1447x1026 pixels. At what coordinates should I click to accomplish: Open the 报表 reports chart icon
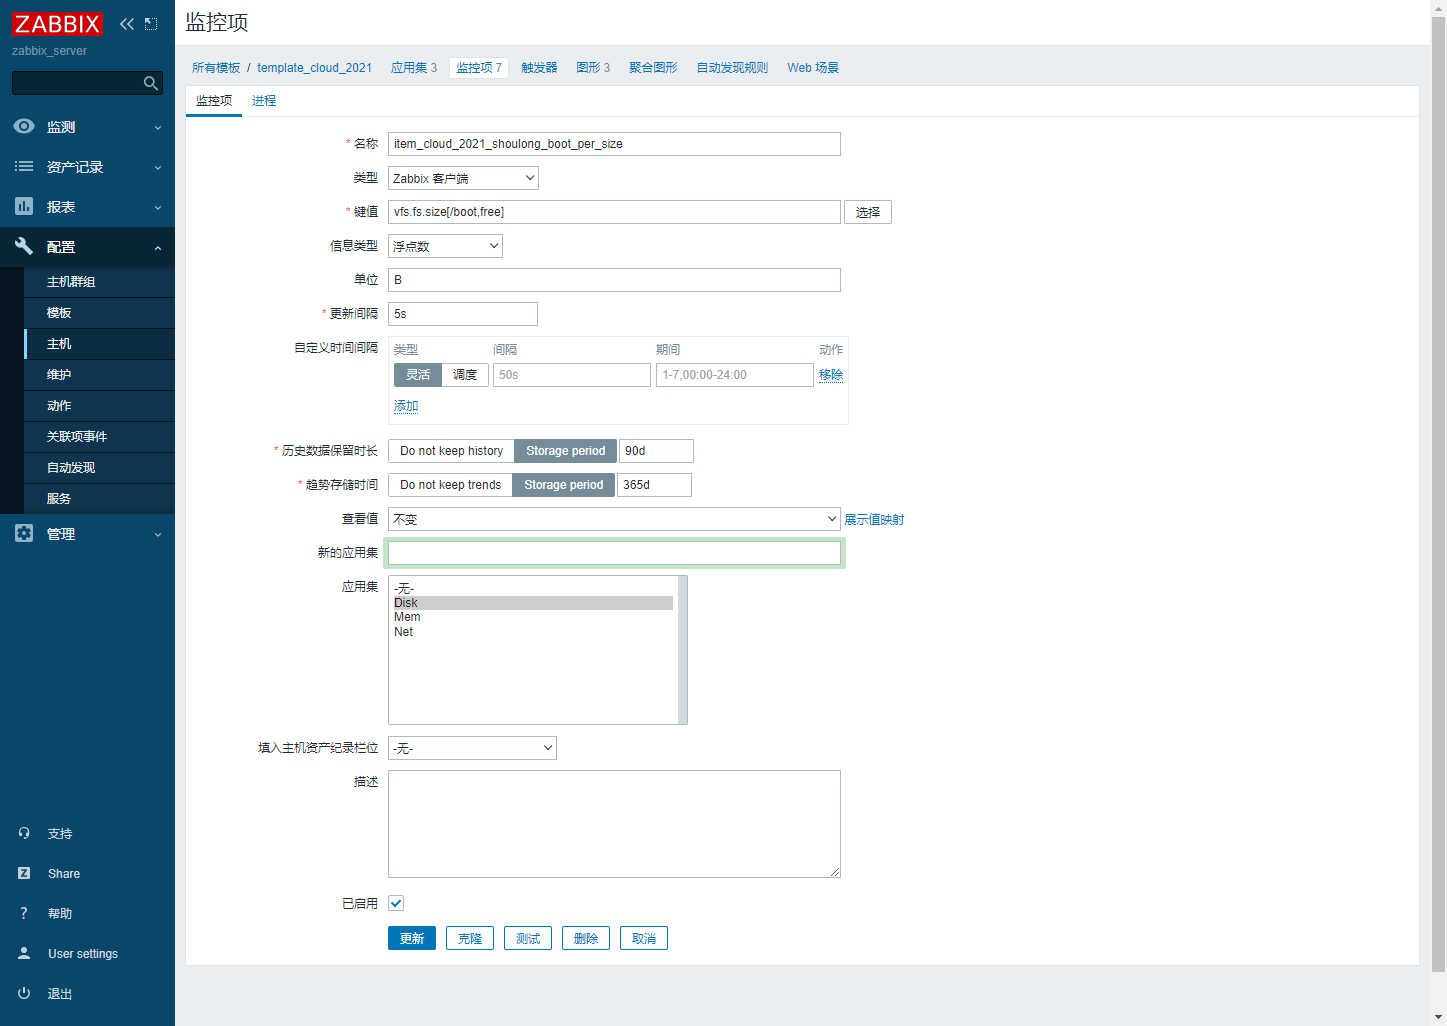coord(24,207)
